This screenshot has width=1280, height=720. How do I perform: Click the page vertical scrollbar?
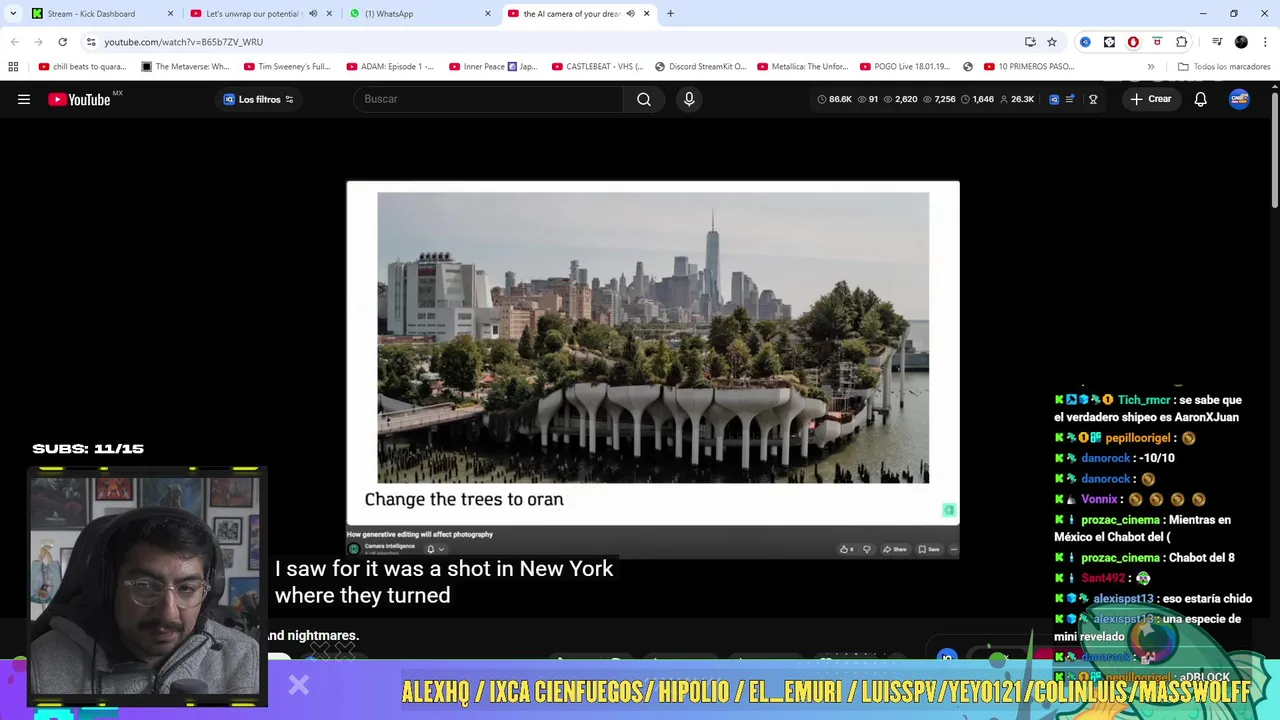tap(1275, 150)
